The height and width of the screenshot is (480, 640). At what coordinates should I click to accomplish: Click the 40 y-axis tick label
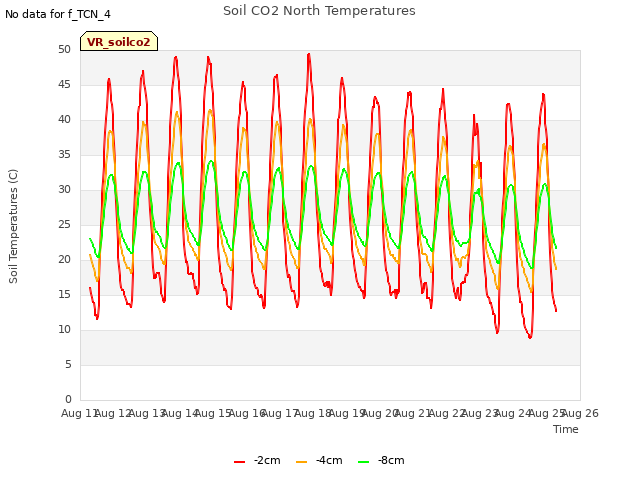tap(64, 120)
